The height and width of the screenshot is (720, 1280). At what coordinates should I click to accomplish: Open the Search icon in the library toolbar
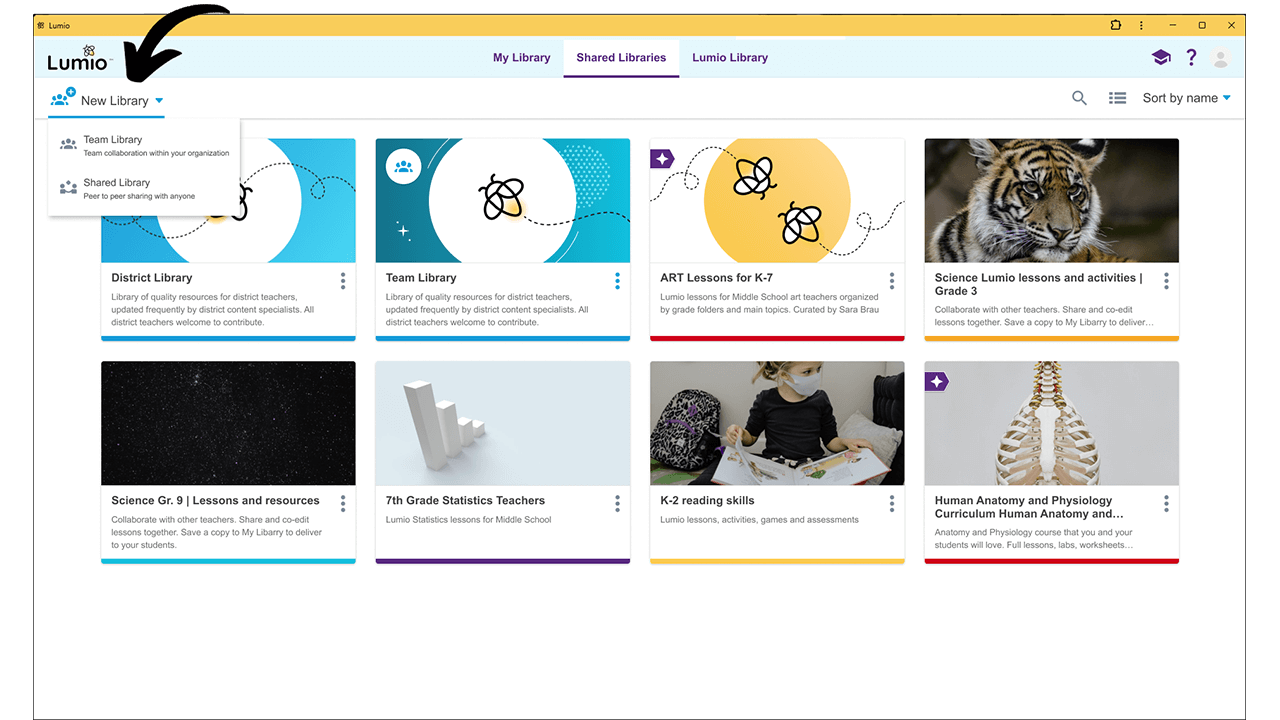1079,98
